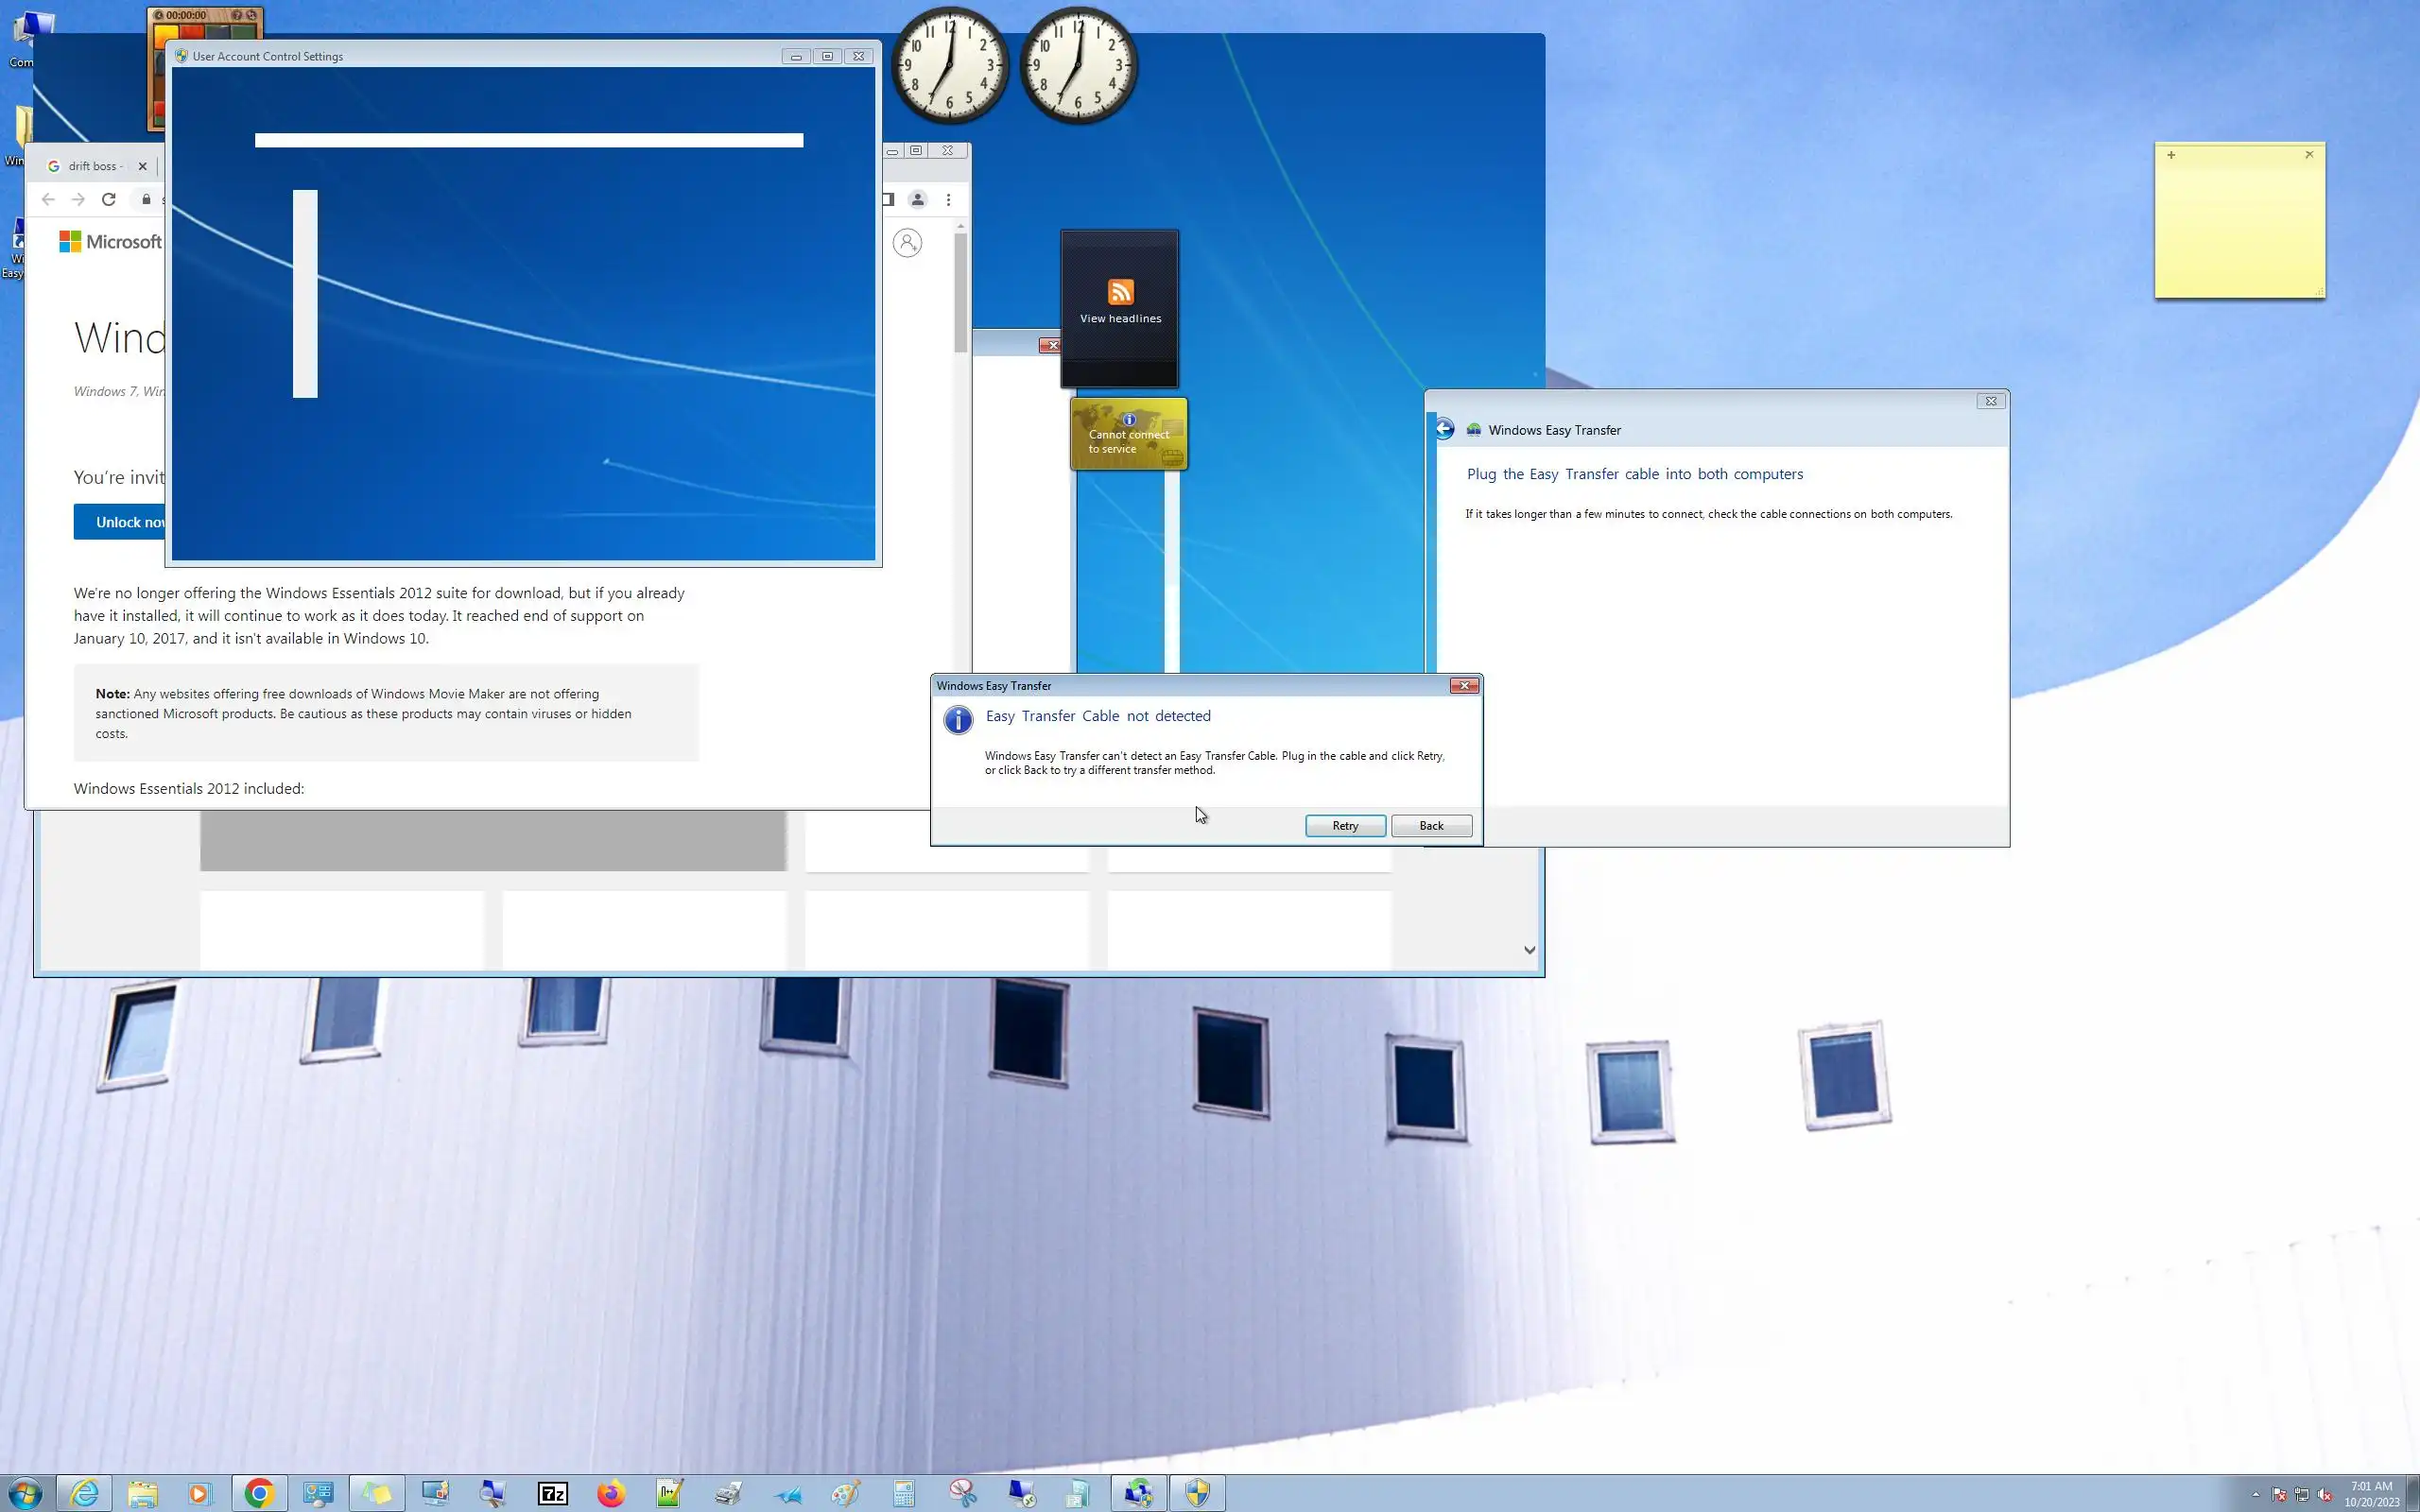Add a new sticky note with plus
This screenshot has width=2420, height=1512.
pyautogui.click(x=2171, y=155)
